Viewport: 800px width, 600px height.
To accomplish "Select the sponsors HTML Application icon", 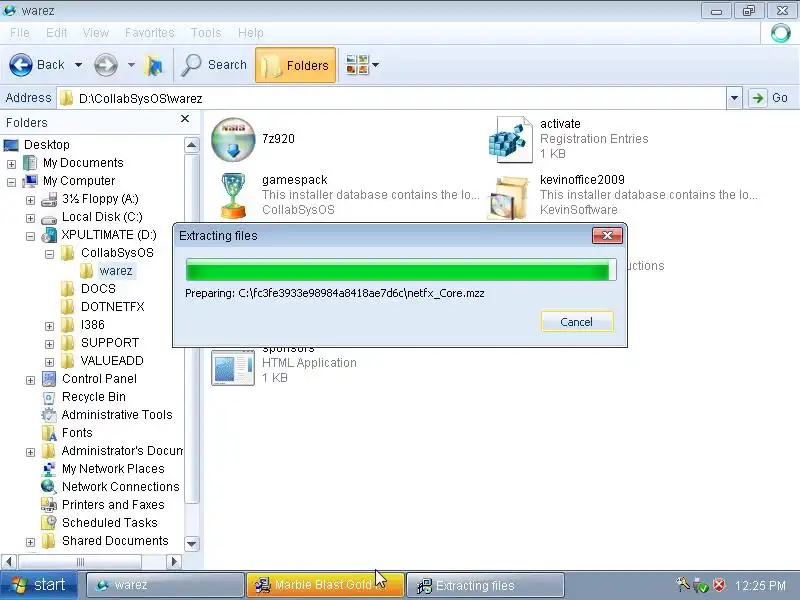I will (x=233, y=366).
